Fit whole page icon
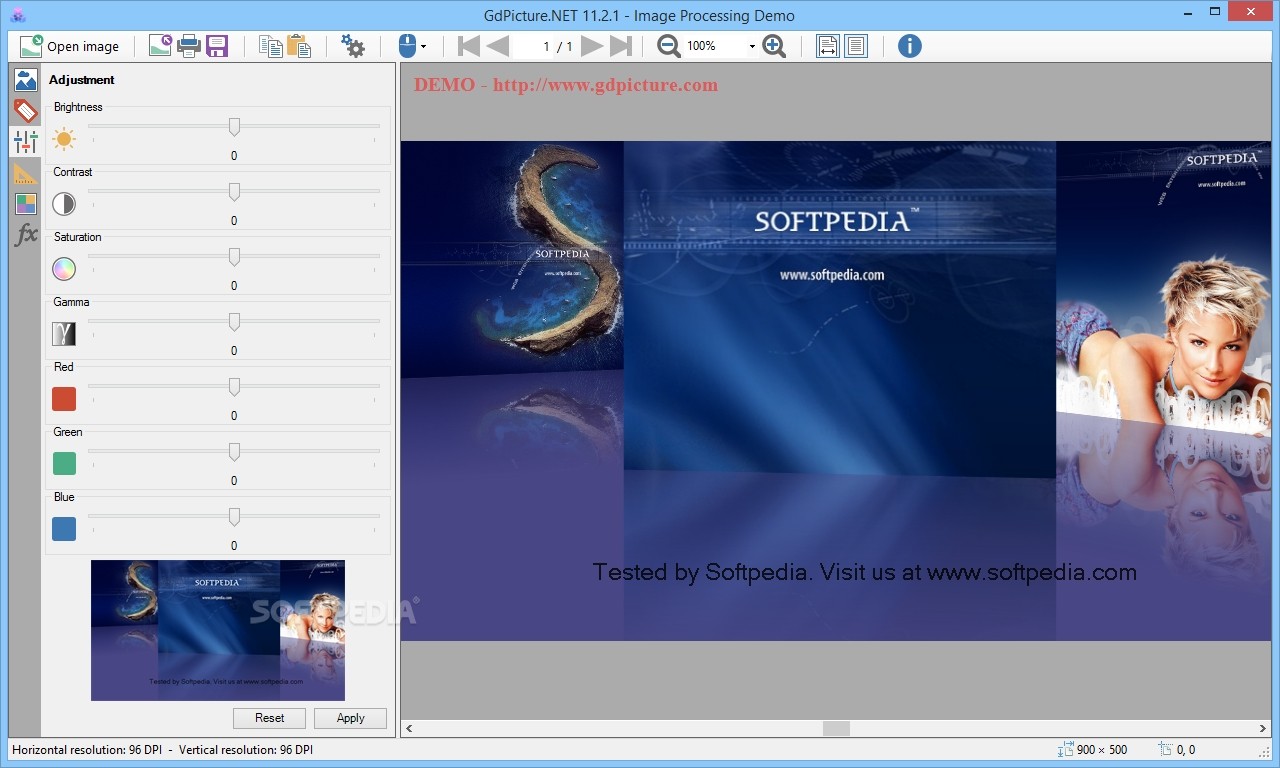1280x768 pixels. coord(856,46)
